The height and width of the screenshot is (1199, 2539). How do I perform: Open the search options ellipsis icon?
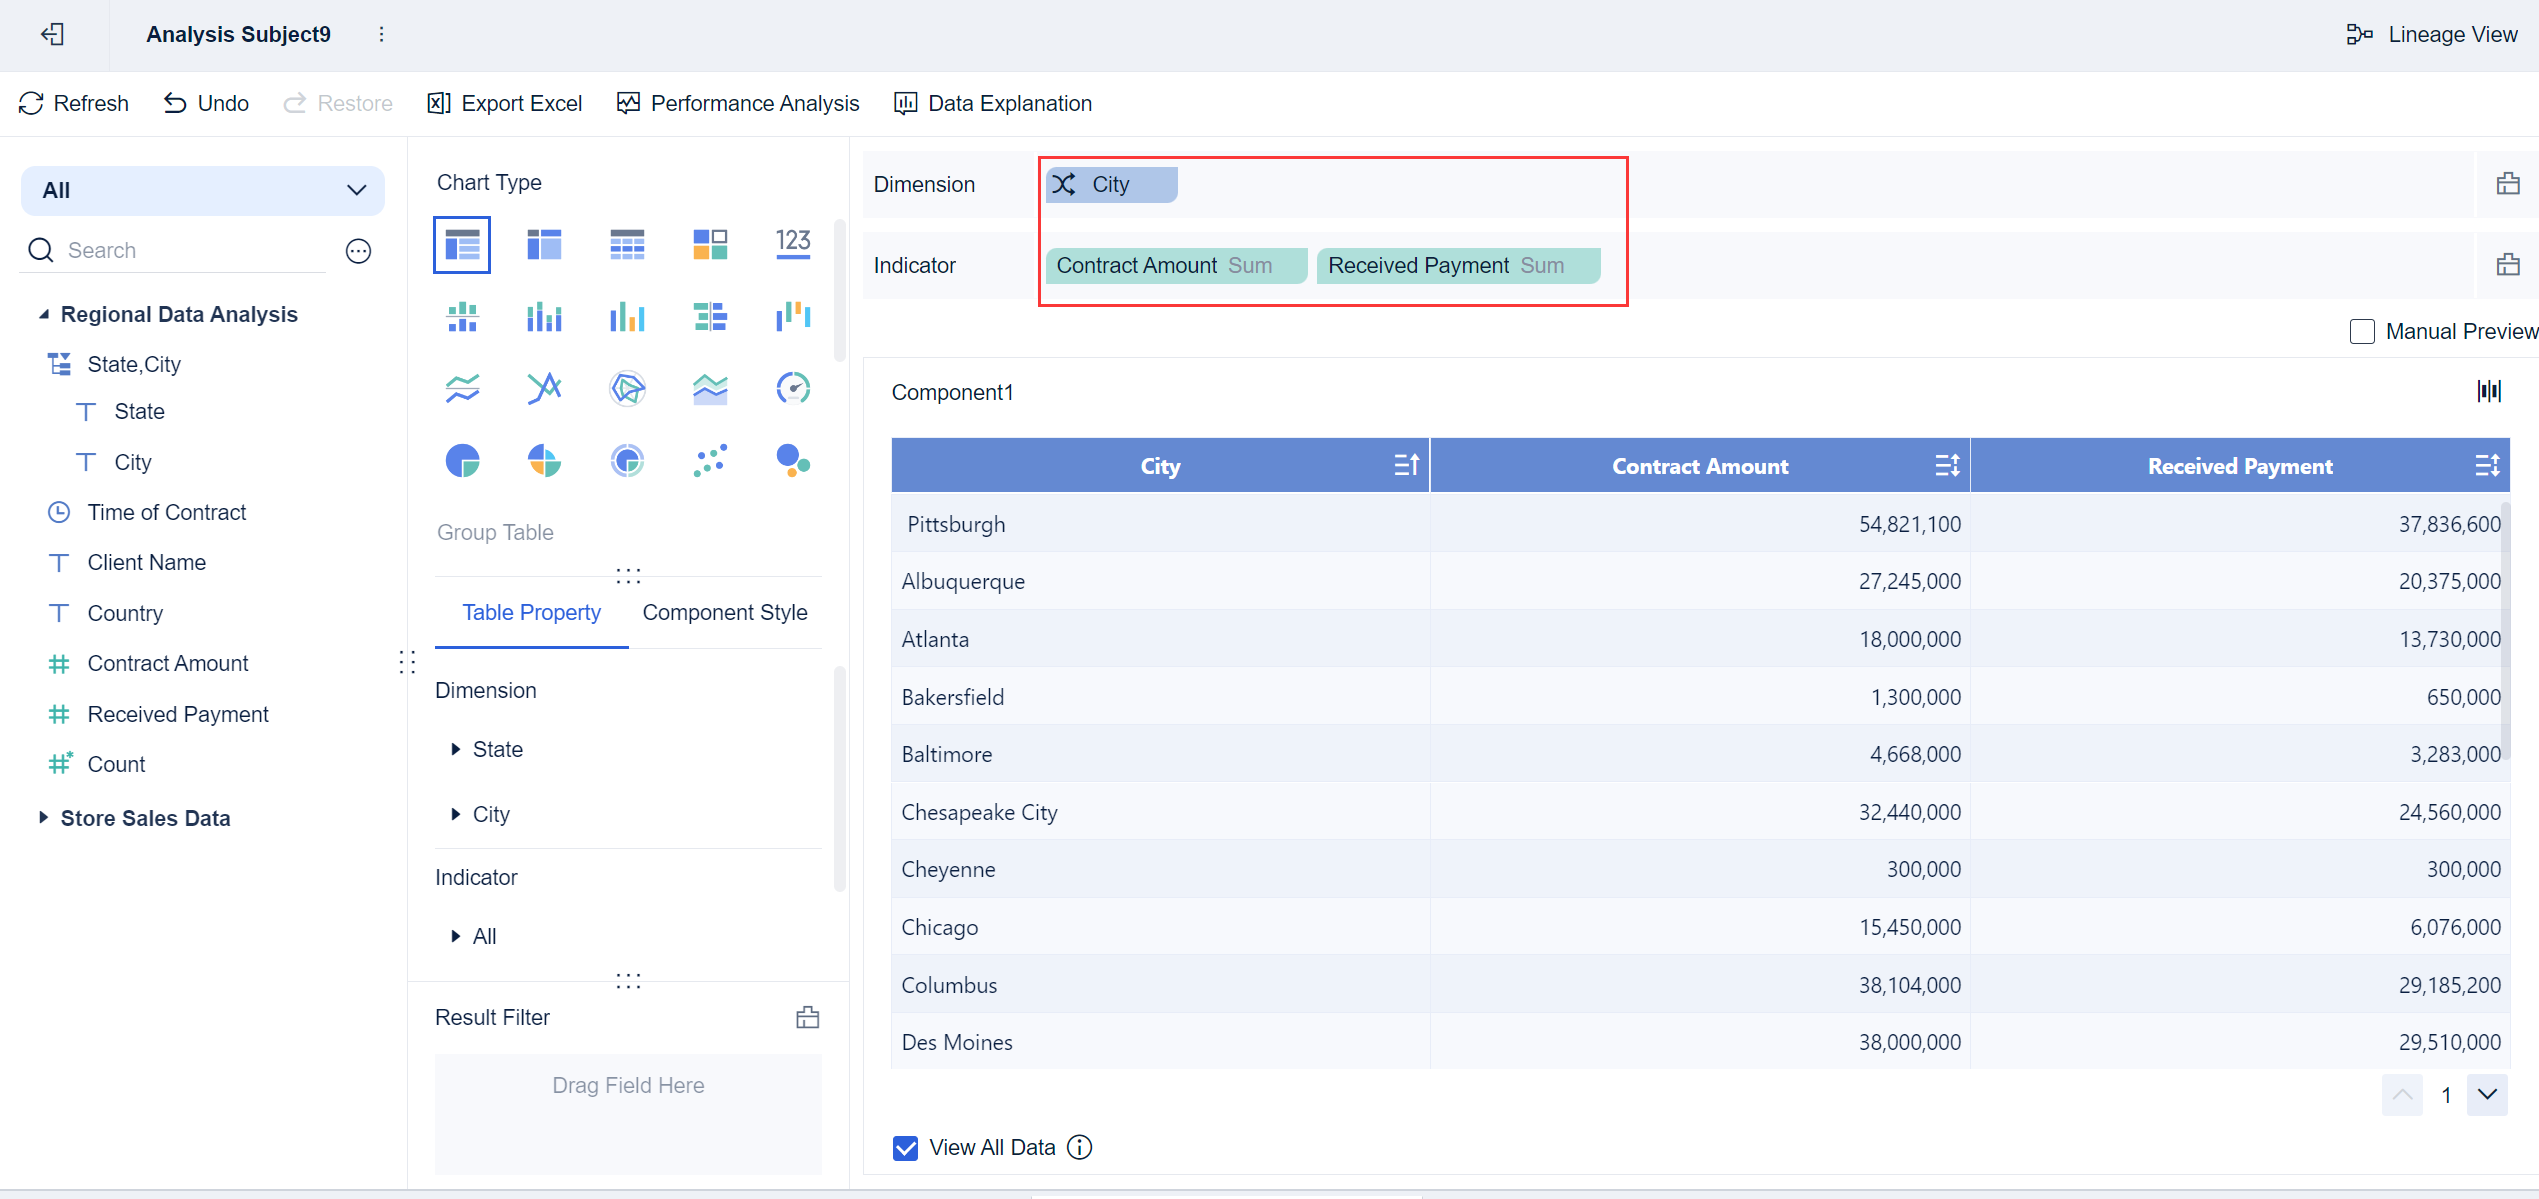click(359, 251)
